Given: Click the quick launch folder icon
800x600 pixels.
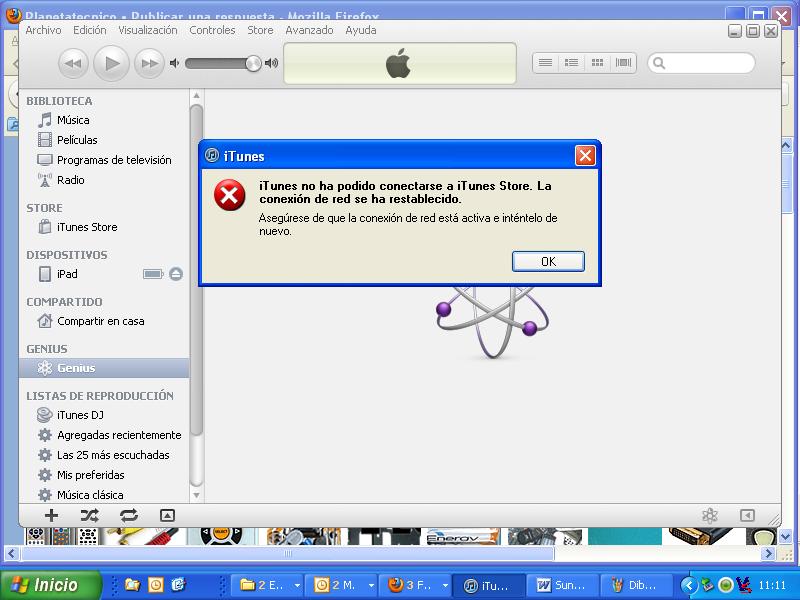Looking at the screenshot, I should 132,585.
